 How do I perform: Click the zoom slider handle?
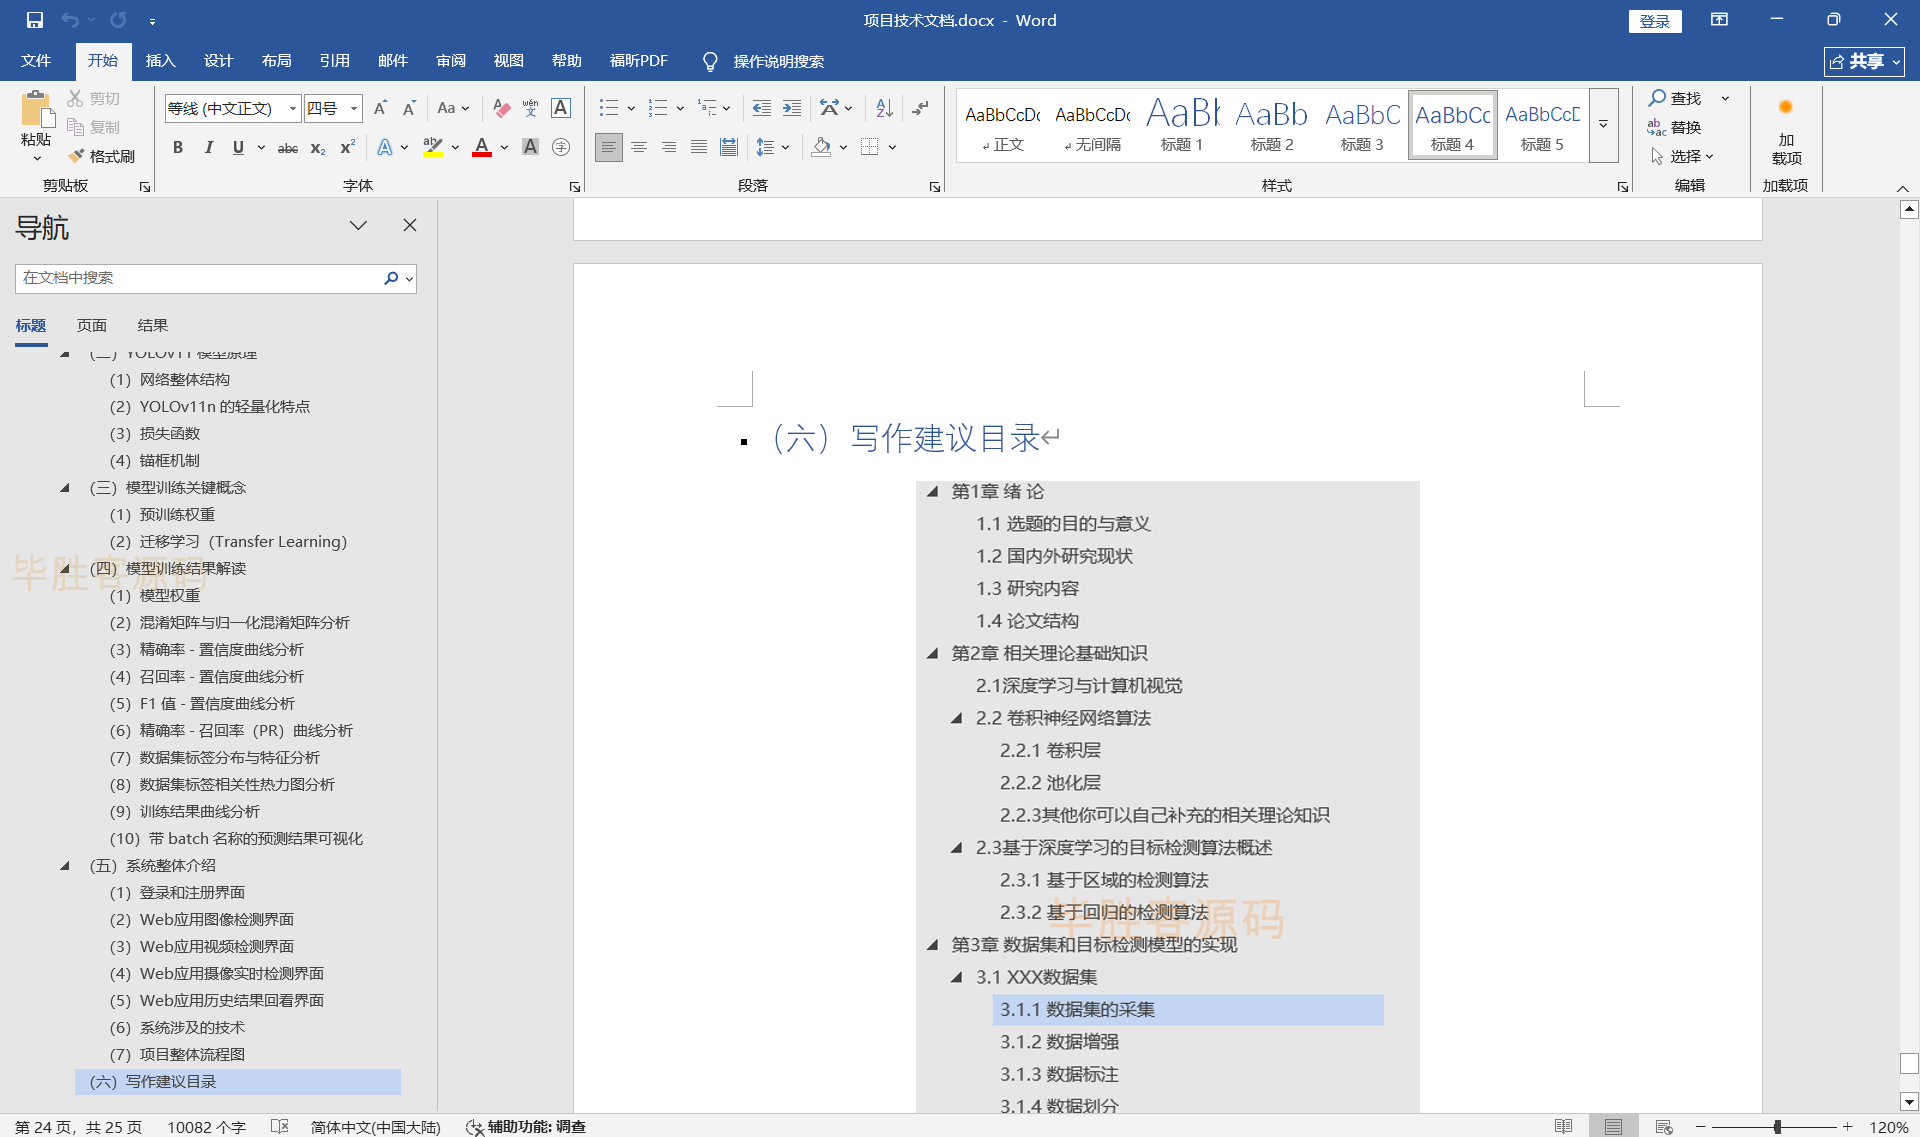pyautogui.click(x=1777, y=1127)
